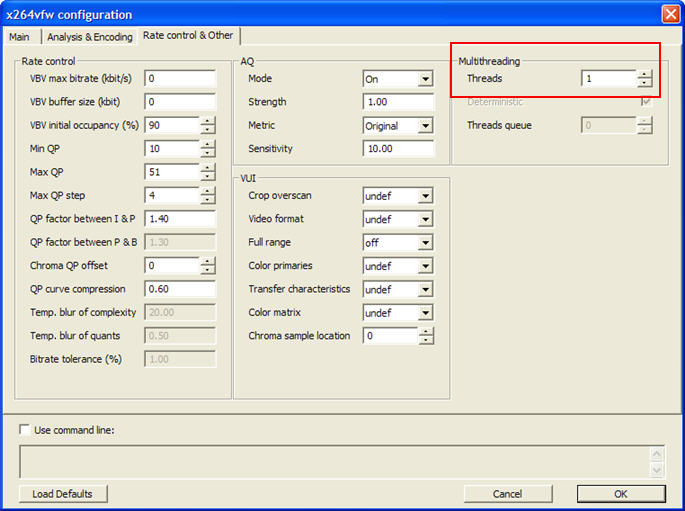Increase Min QP with spinner up arrow
This screenshot has height=511, width=685.
pyautogui.click(x=208, y=145)
